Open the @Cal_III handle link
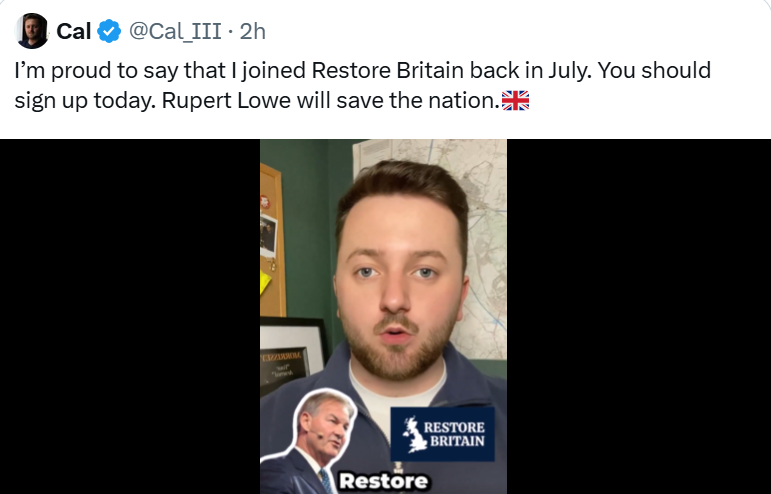The height and width of the screenshot is (494, 771). pos(175,31)
